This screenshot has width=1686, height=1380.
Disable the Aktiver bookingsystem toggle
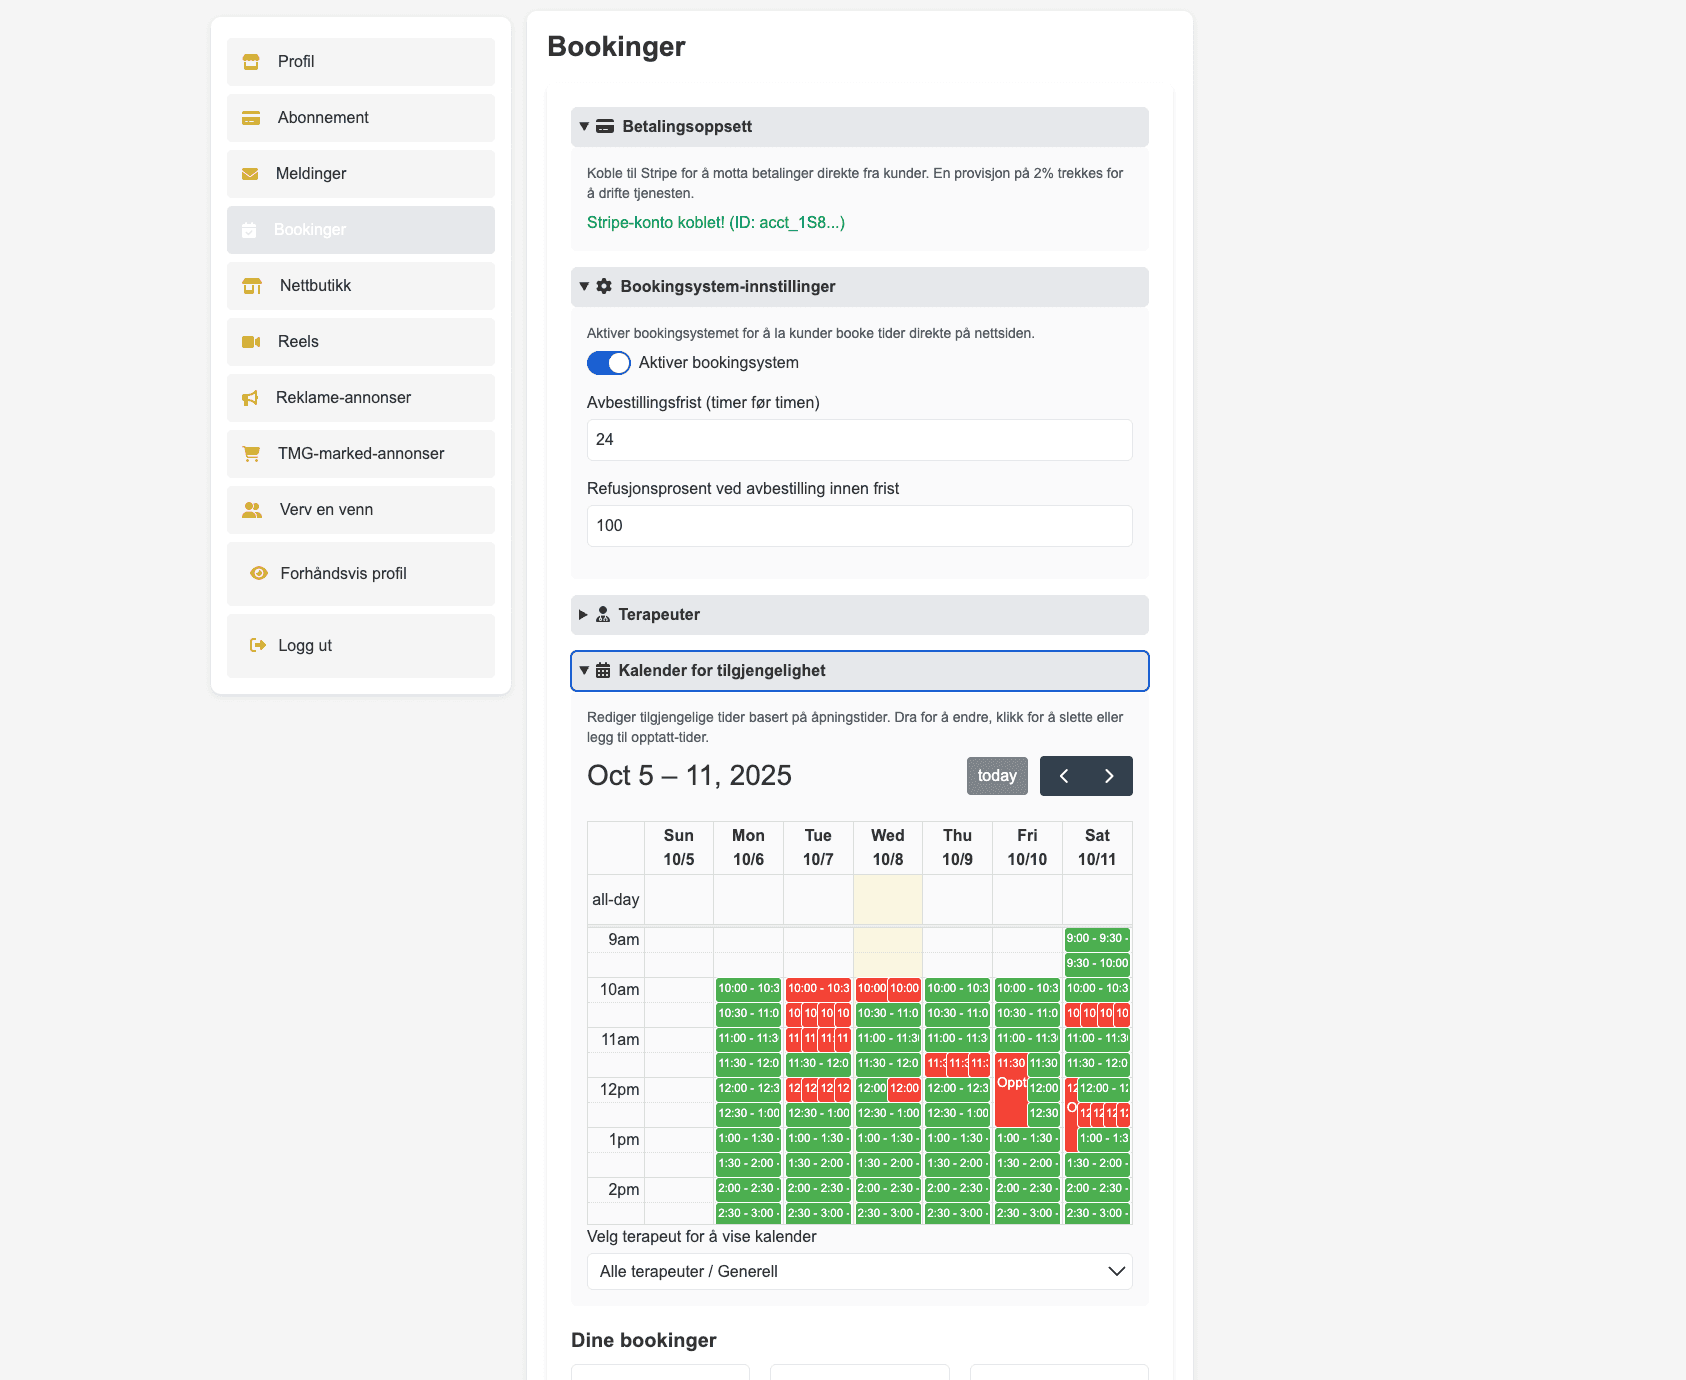(608, 363)
